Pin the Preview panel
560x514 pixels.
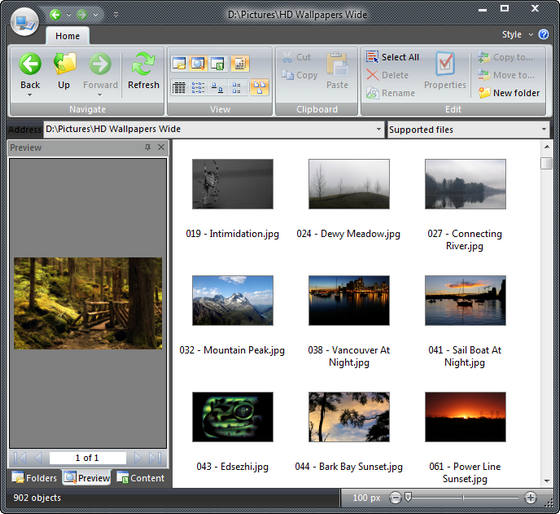pyautogui.click(x=148, y=147)
